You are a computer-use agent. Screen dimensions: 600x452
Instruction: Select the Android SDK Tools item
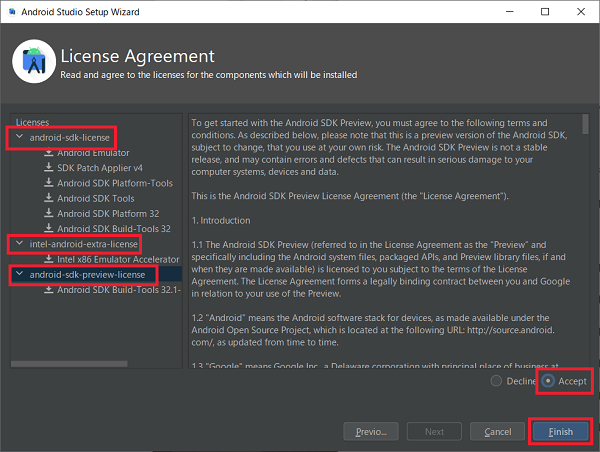96,198
